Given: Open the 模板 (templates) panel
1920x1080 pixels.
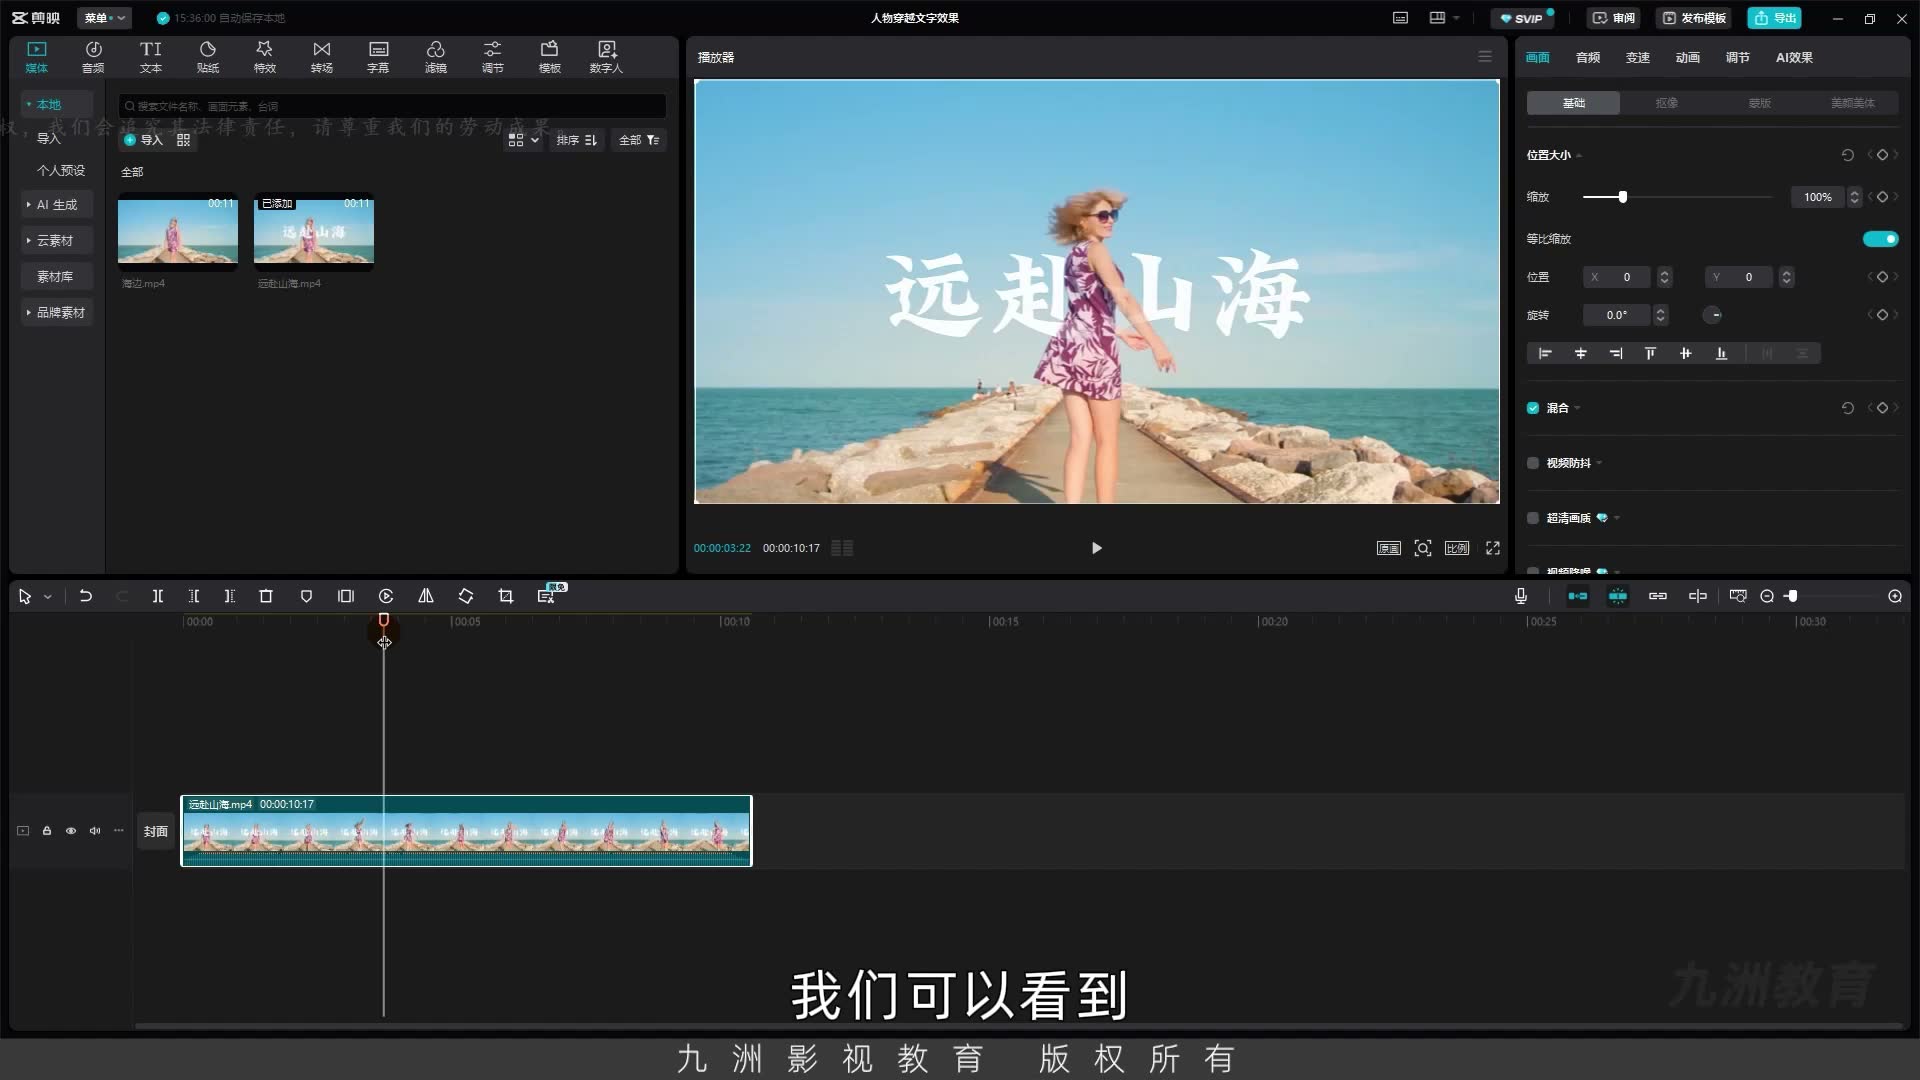Looking at the screenshot, I should pyautogui.click(x=549, y=57).
